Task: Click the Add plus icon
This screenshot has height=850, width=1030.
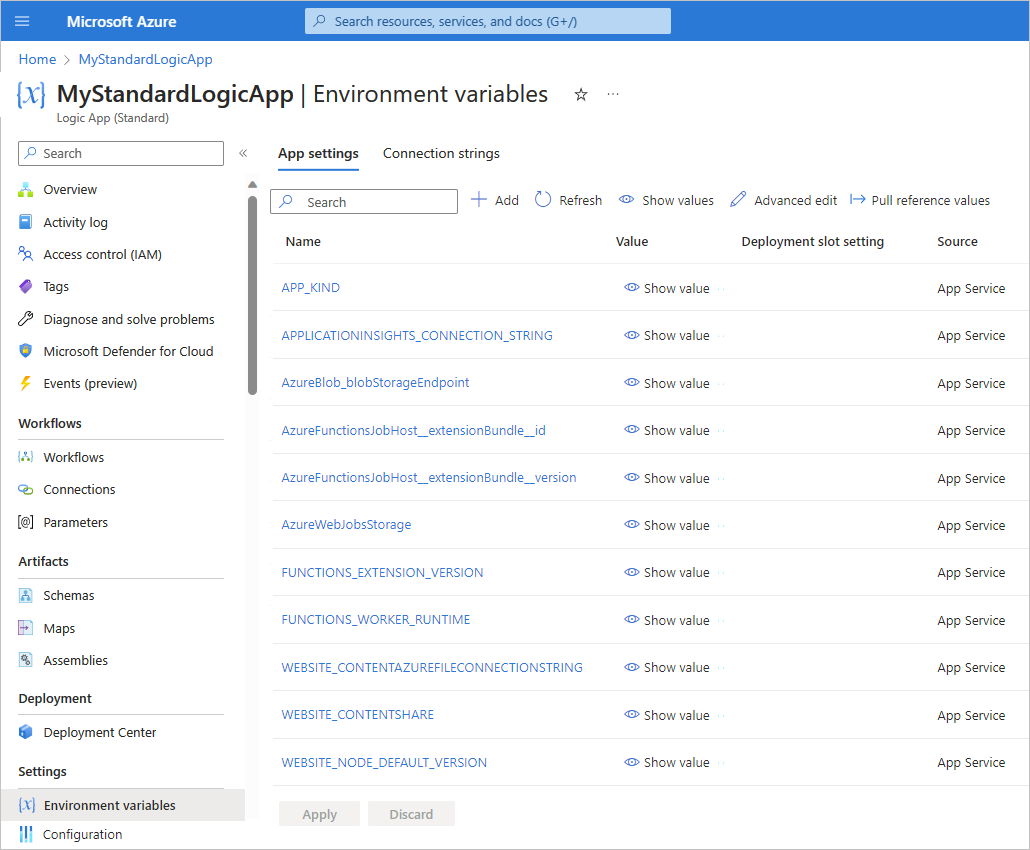Action: [x=479, y=200]
